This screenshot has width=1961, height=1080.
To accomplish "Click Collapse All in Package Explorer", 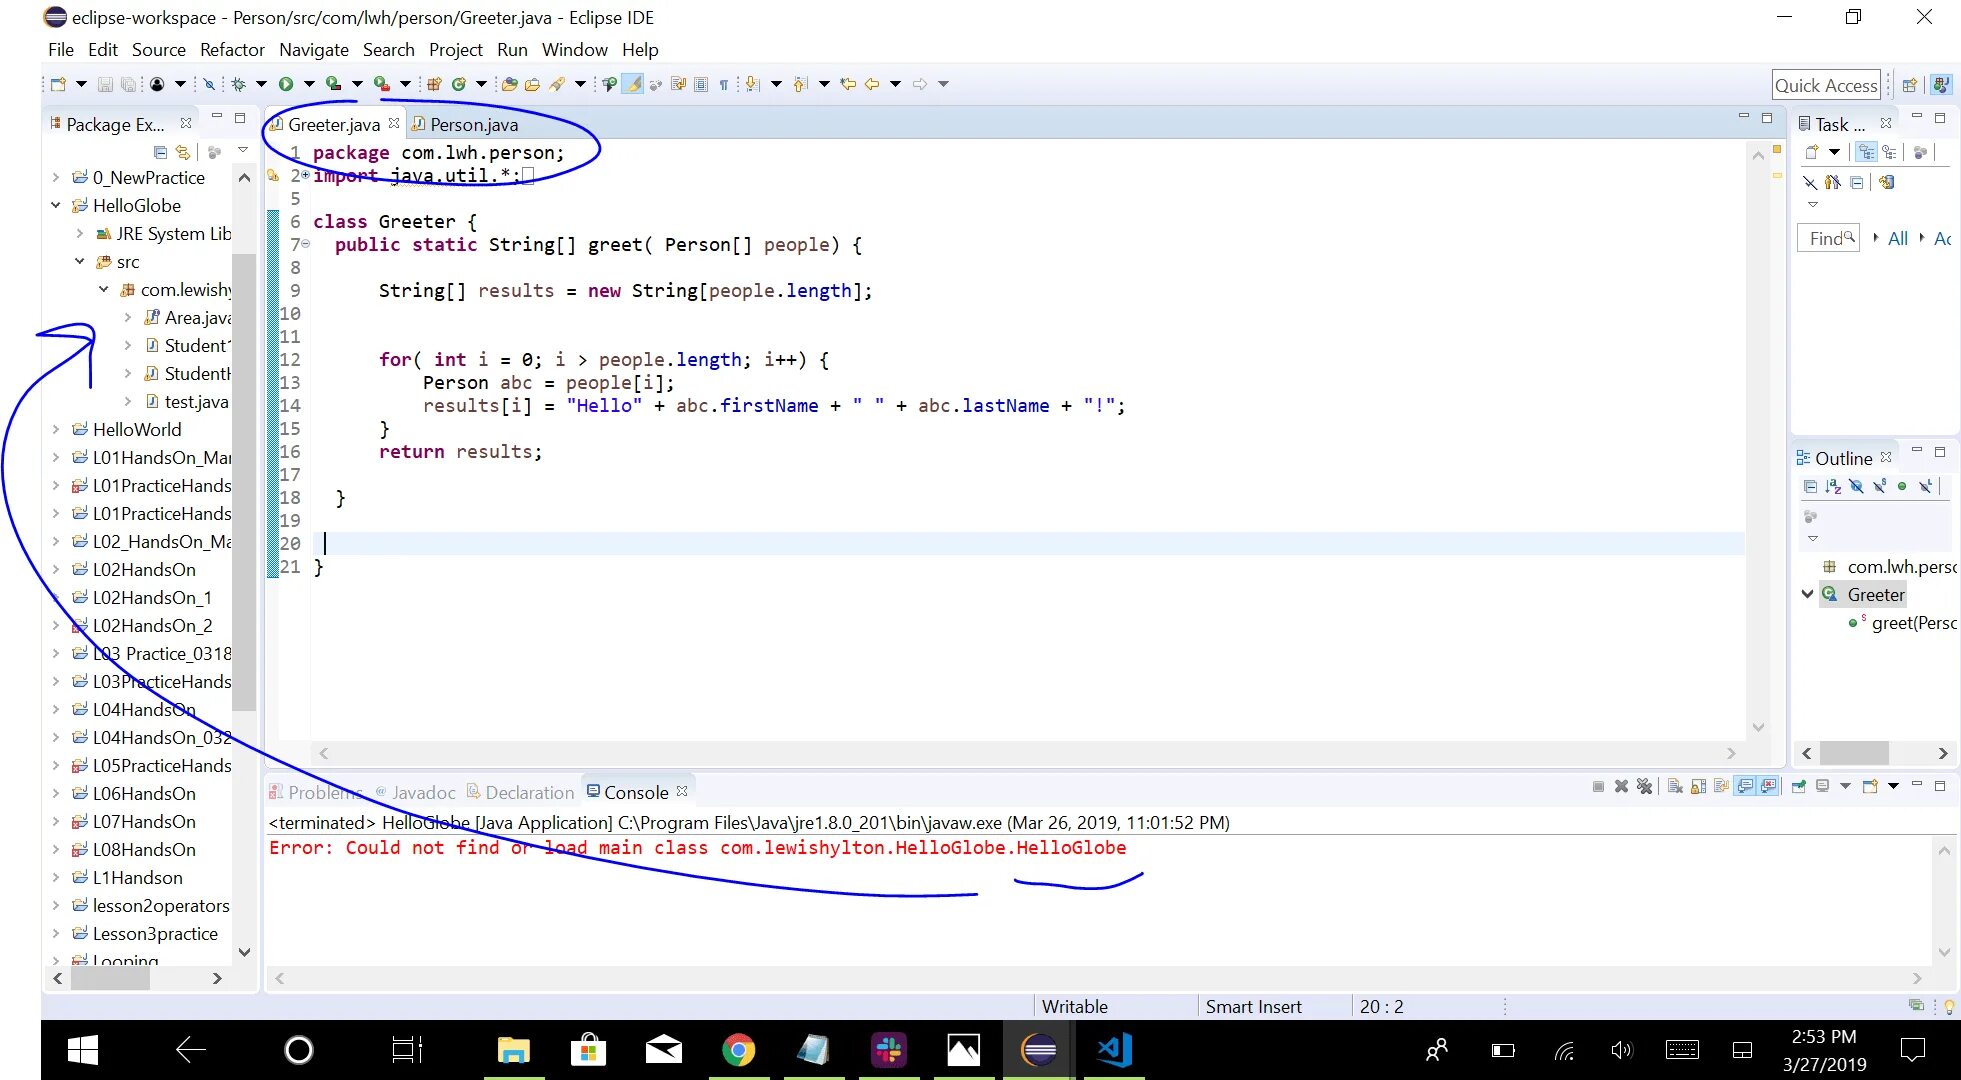I will click(160, 152).
